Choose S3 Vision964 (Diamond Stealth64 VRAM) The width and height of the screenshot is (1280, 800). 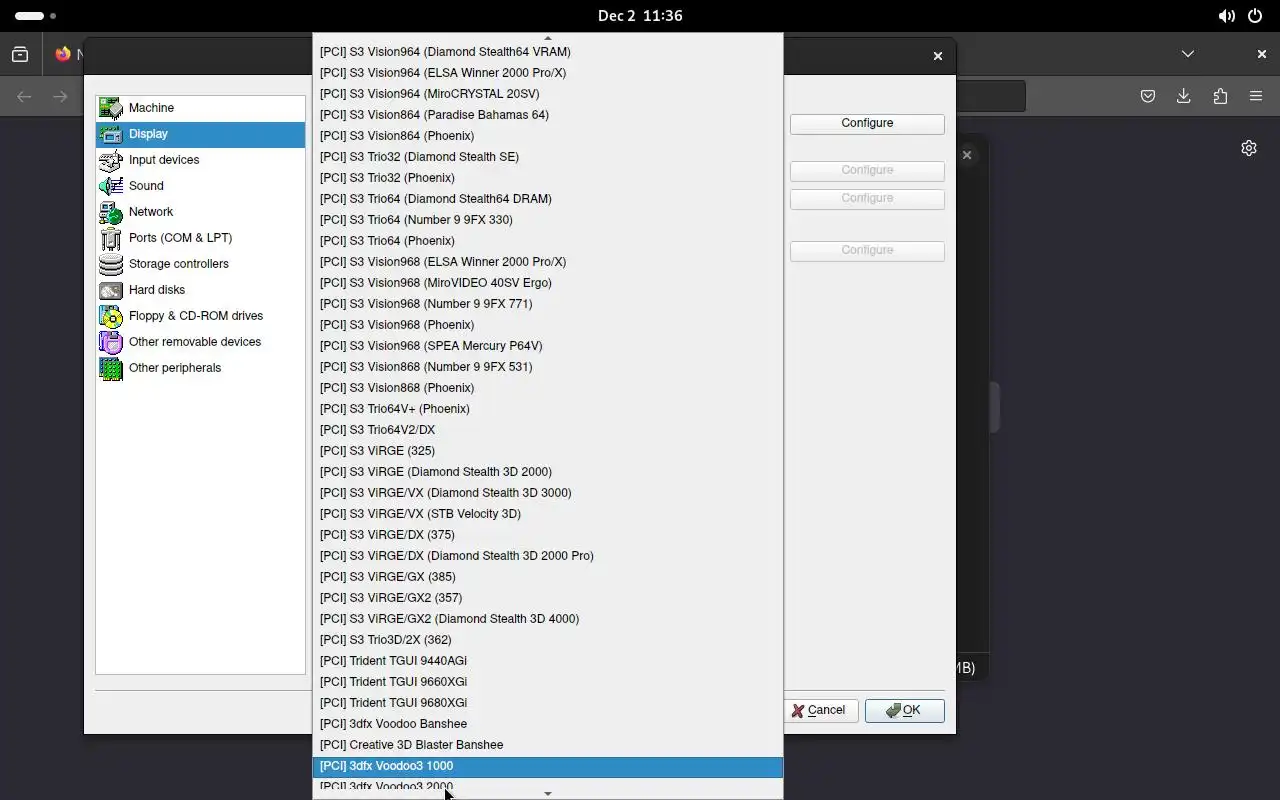(547, 52)
